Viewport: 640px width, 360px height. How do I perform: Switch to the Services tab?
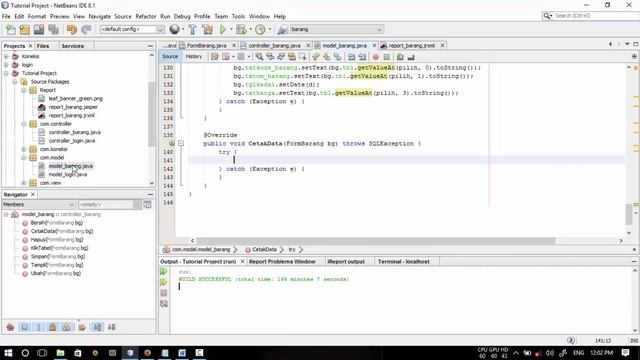[73, 46]
